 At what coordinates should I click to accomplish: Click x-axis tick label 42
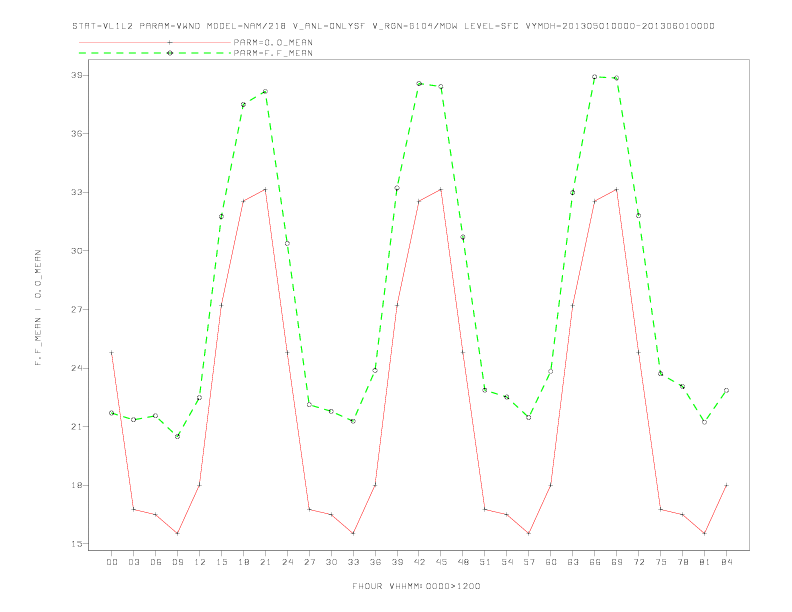pos(419,562)
